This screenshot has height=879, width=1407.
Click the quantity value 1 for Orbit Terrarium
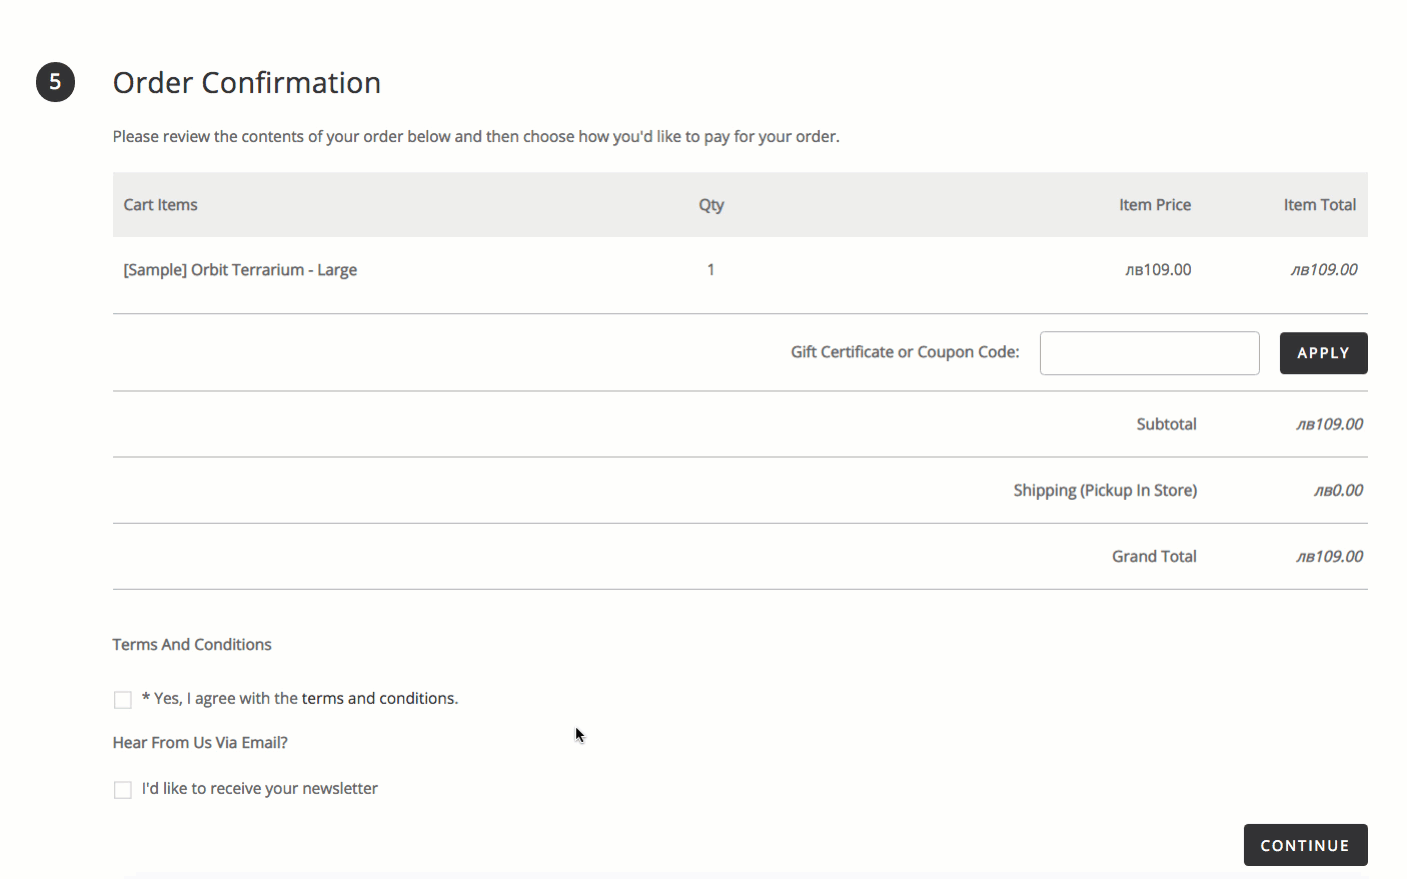[711, 269]
